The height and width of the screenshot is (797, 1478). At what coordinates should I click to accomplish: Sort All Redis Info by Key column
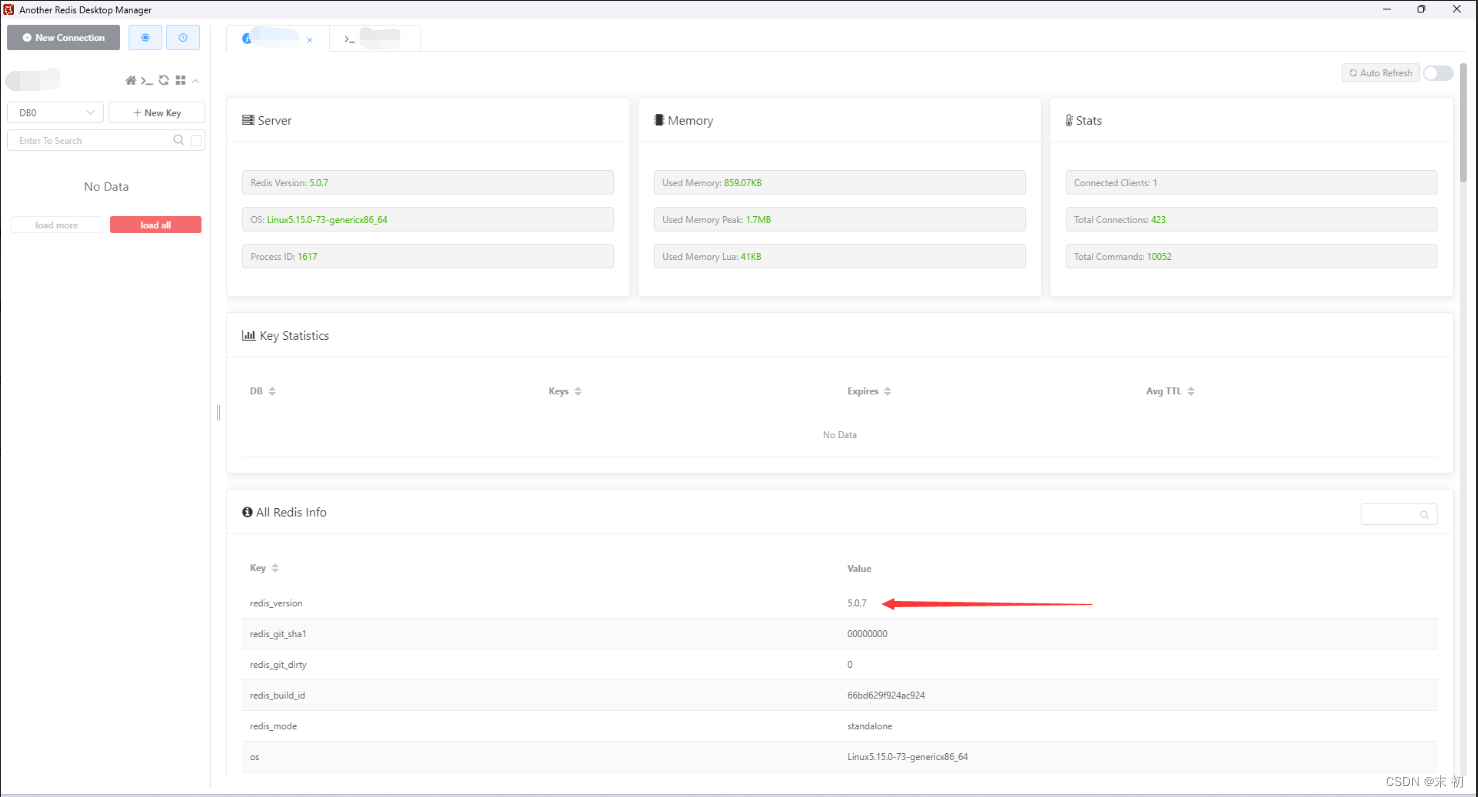[x=275, y=568]
